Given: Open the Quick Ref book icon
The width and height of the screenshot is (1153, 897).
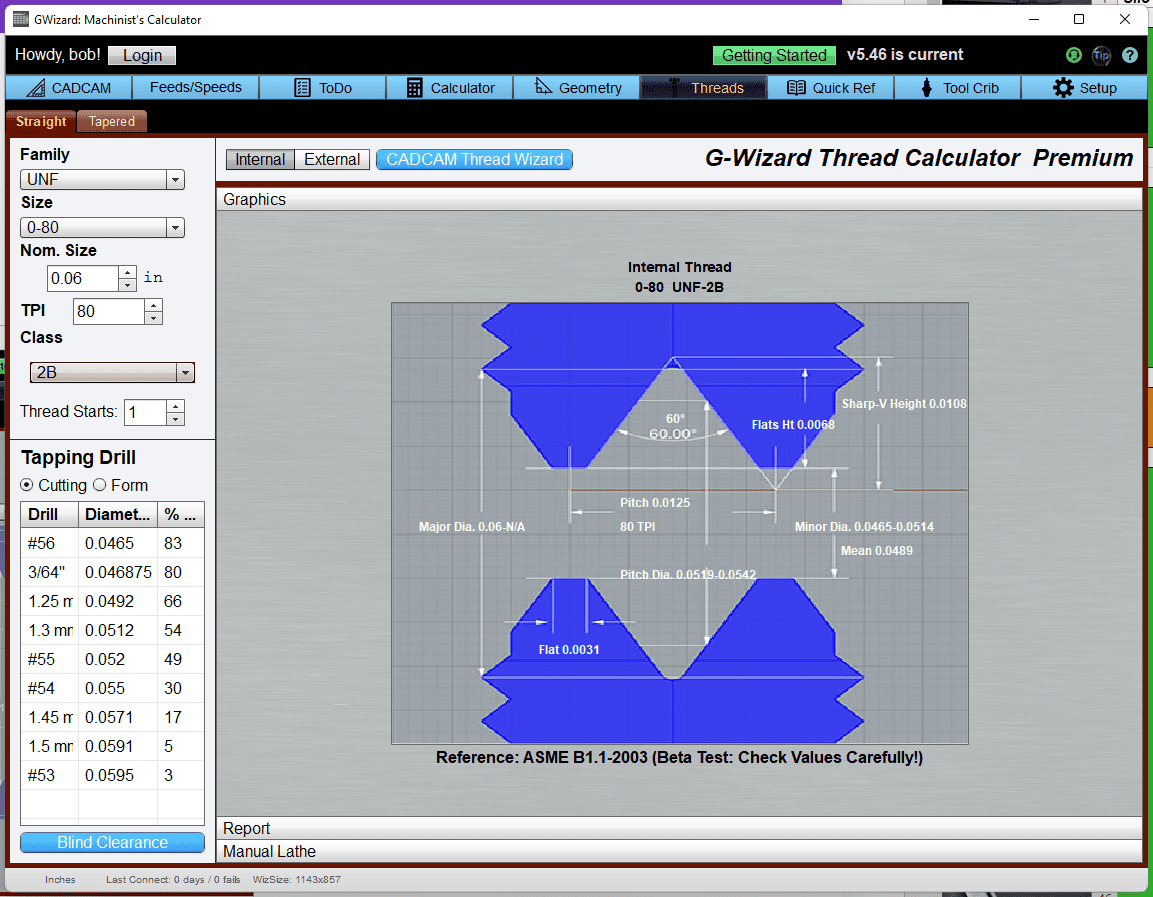Looking at the screenshot, I should pos(795,87).
